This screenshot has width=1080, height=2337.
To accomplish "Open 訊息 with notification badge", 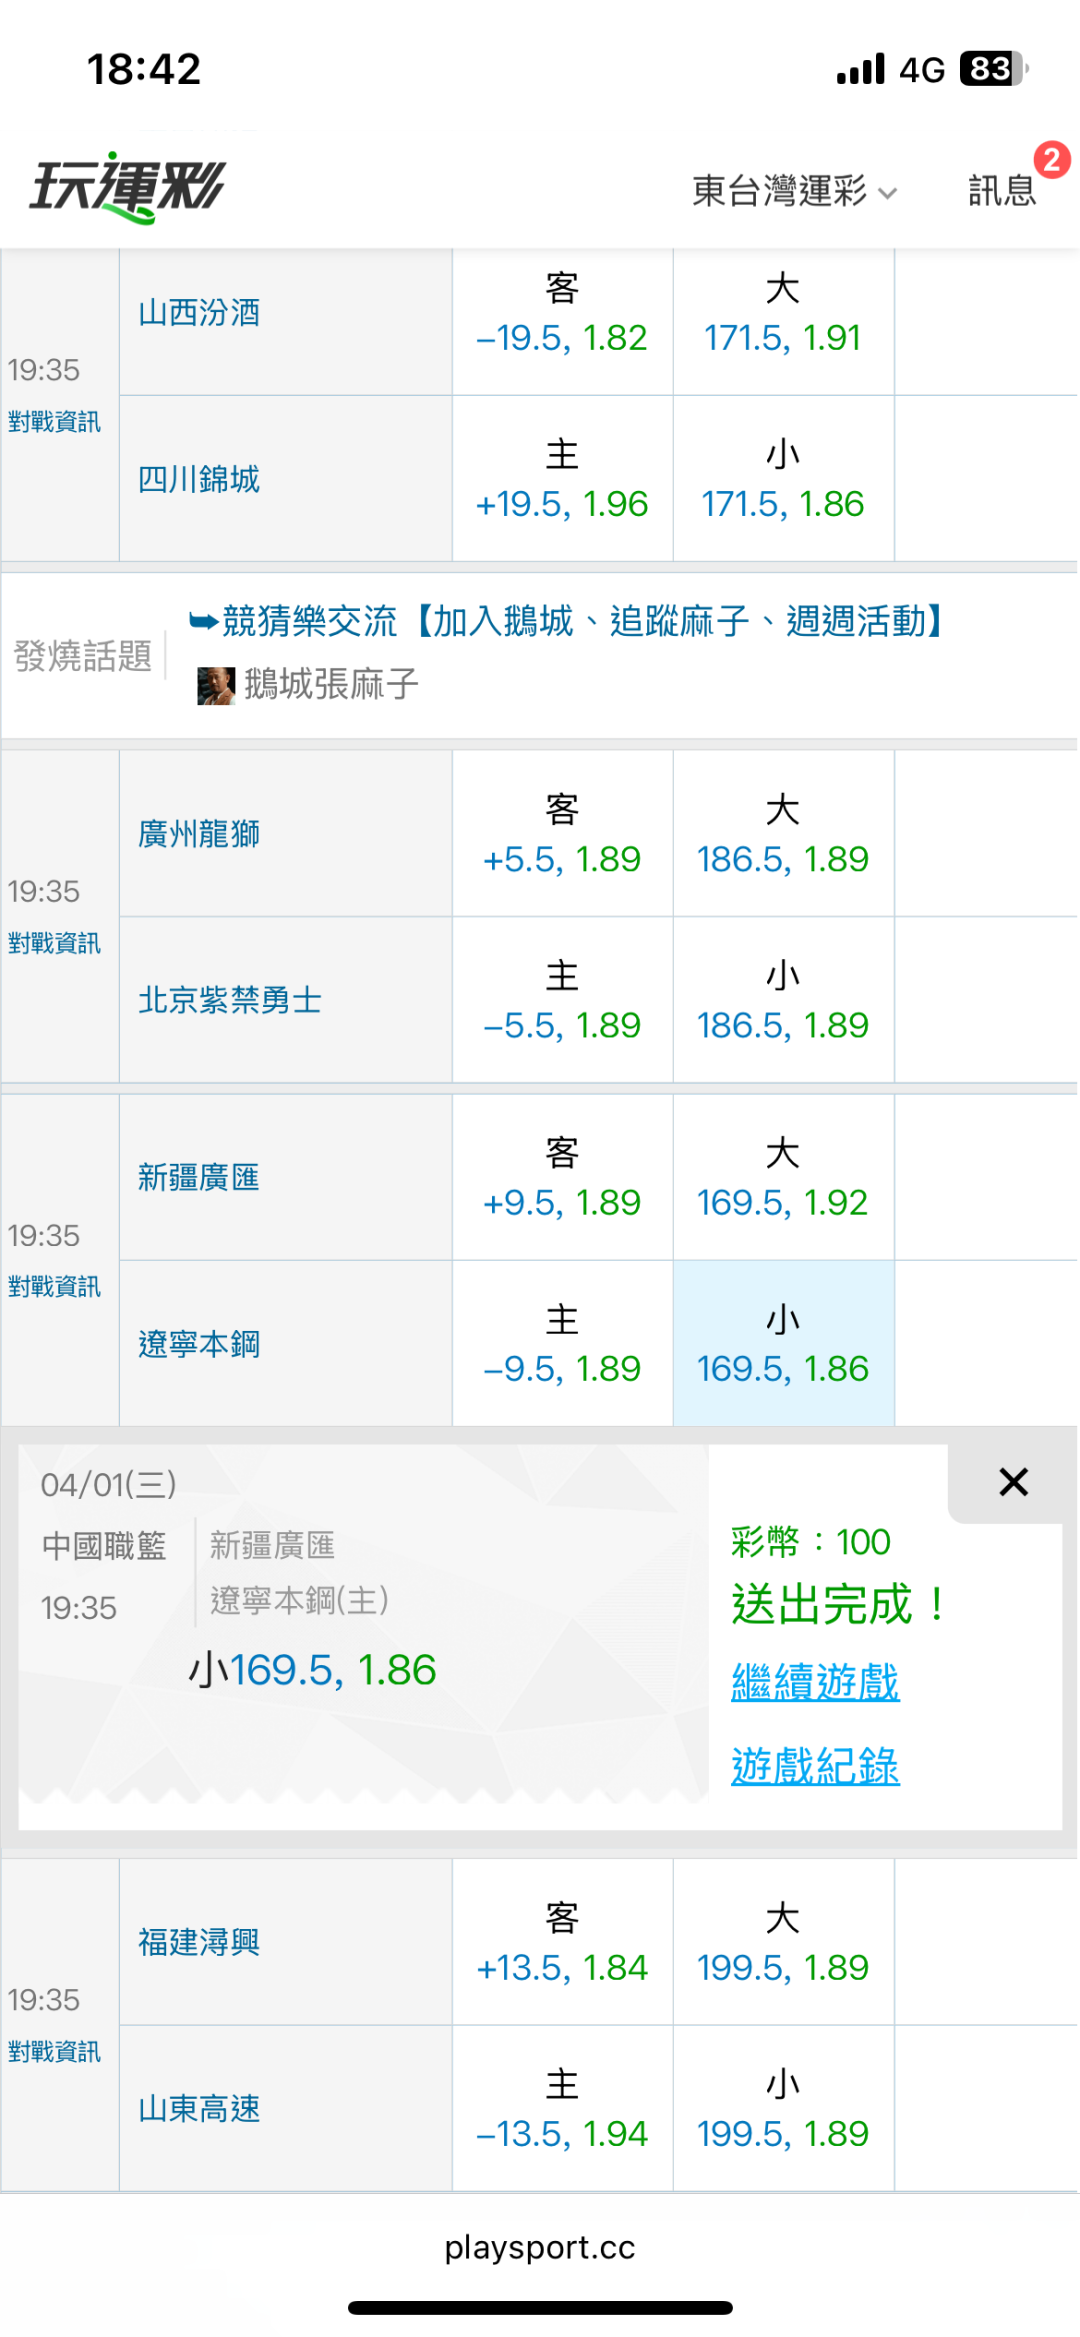I will 1003,188.
